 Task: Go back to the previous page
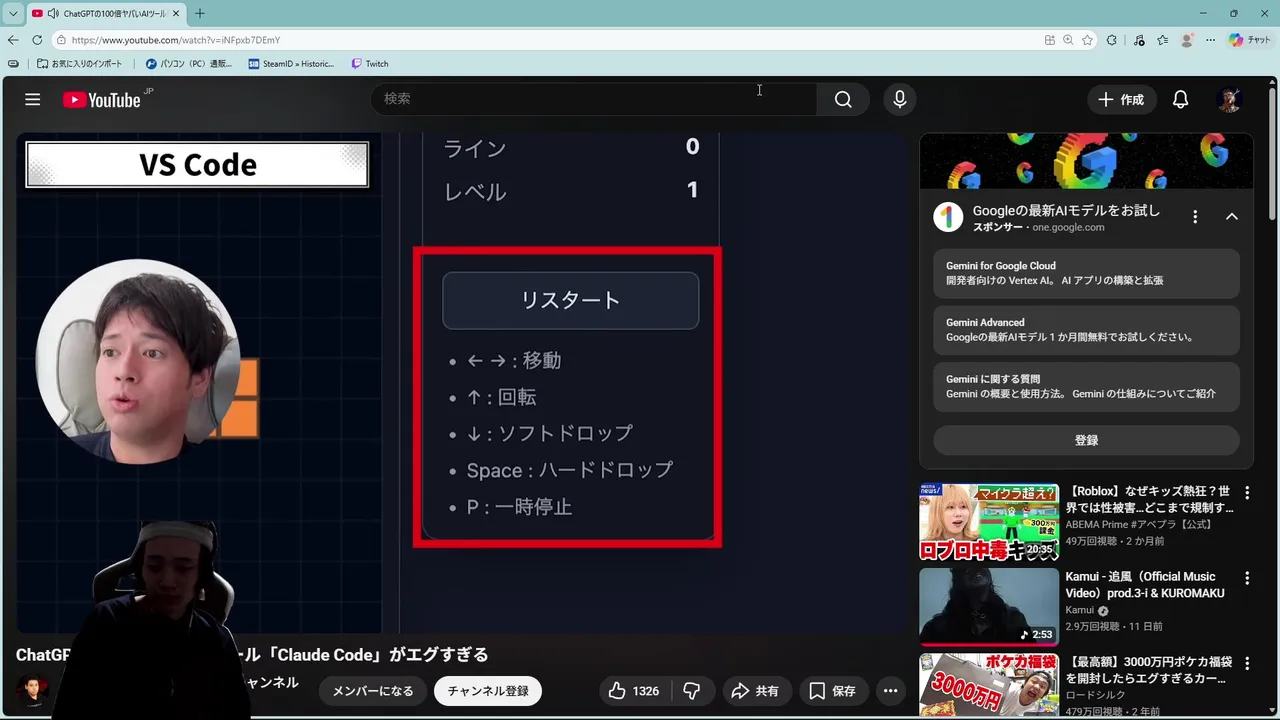click(13, 40)
